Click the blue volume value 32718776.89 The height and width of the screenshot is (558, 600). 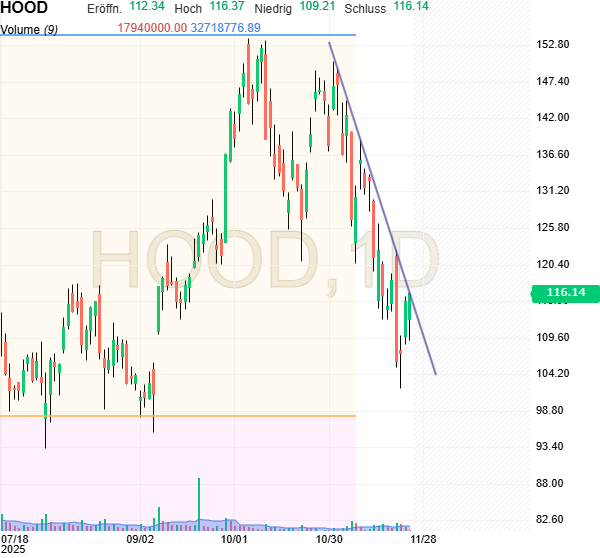[225, 28]
